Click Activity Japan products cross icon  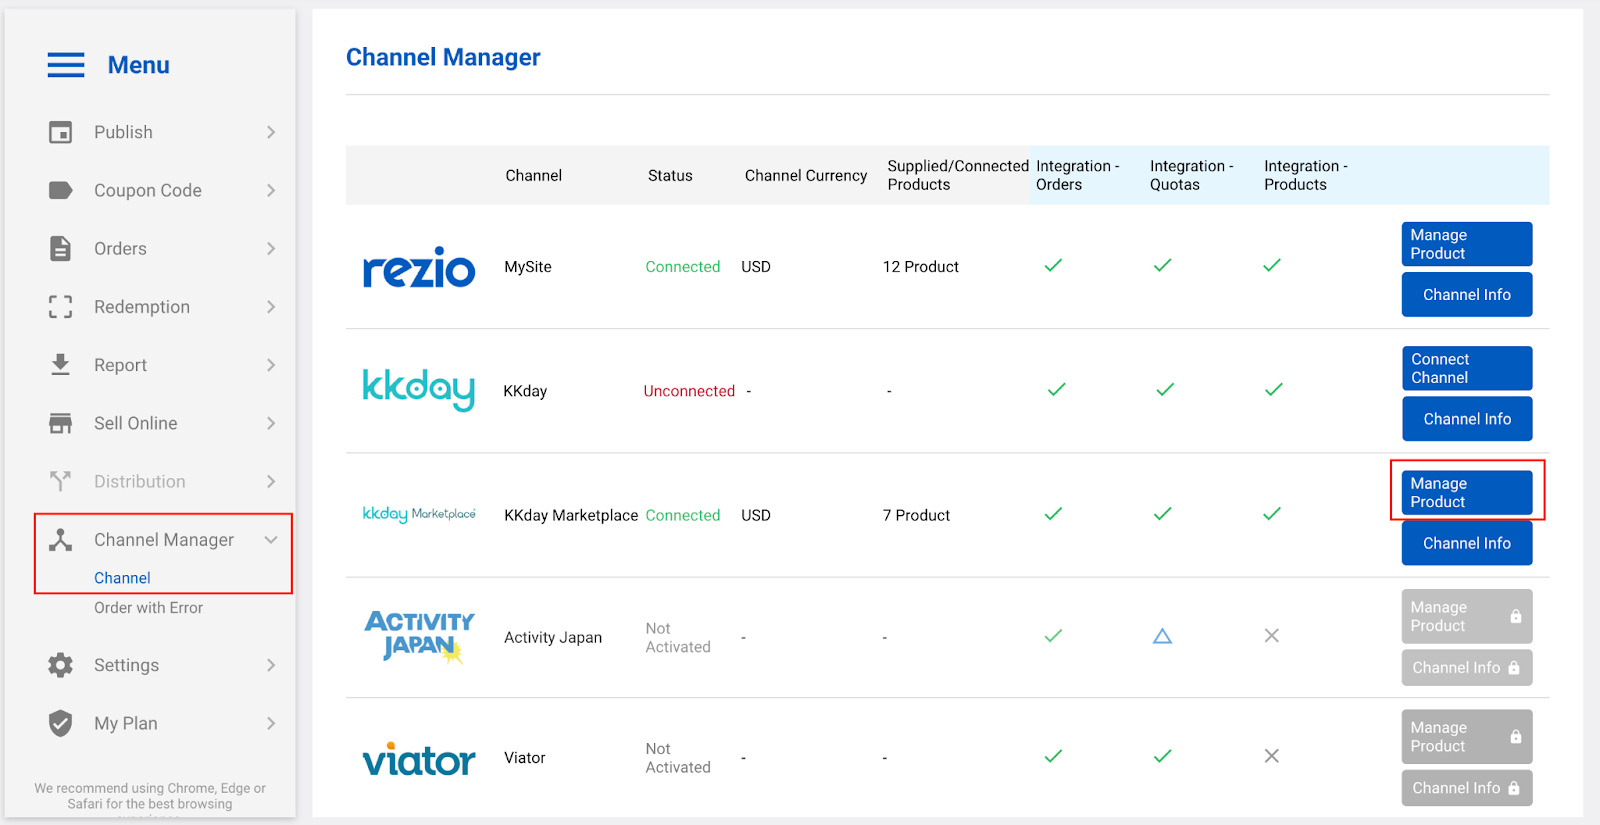[1272, 636]
